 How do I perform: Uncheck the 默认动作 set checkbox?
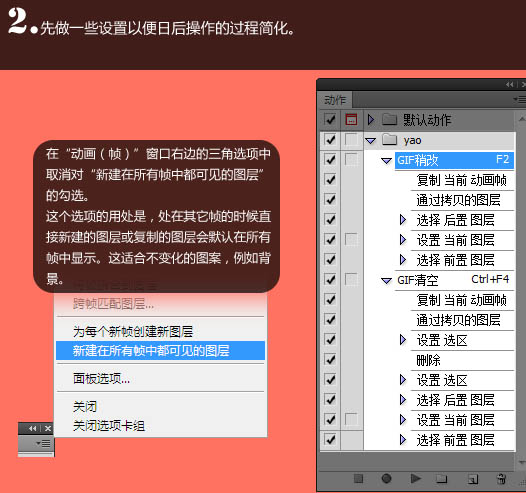click(x=330, y=119)
